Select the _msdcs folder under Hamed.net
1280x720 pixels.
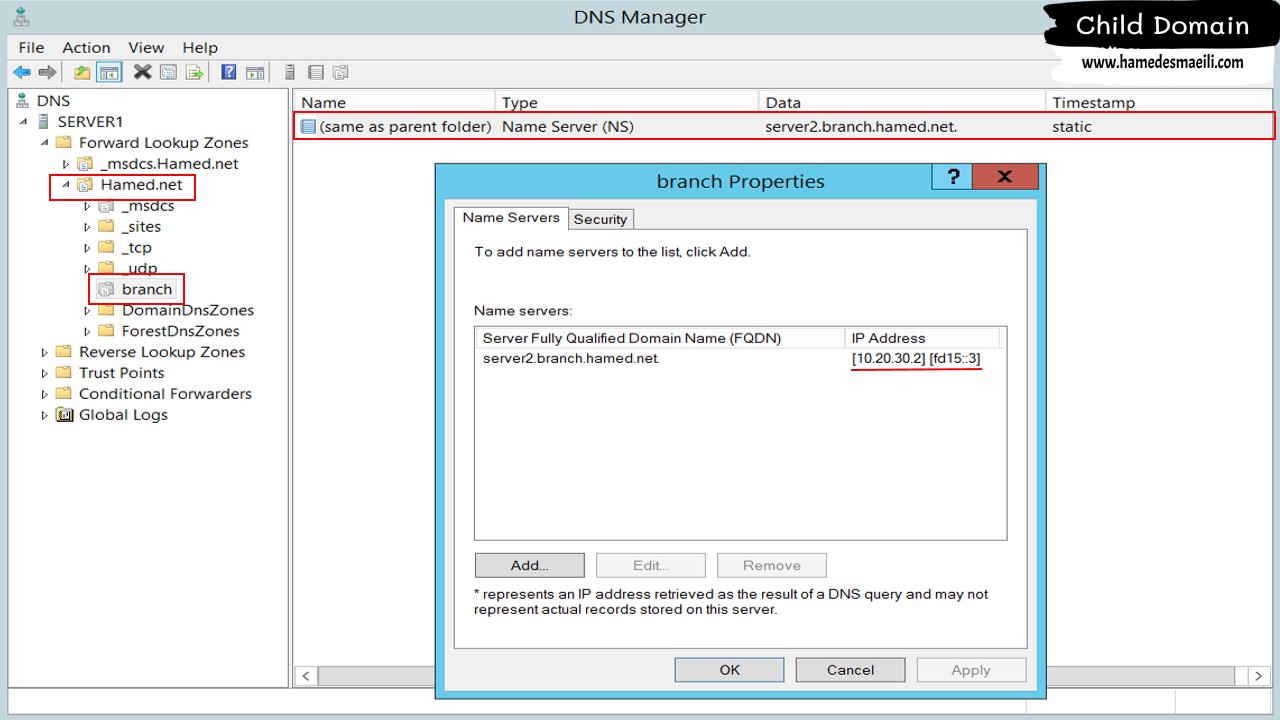click(x=148, y=206)
